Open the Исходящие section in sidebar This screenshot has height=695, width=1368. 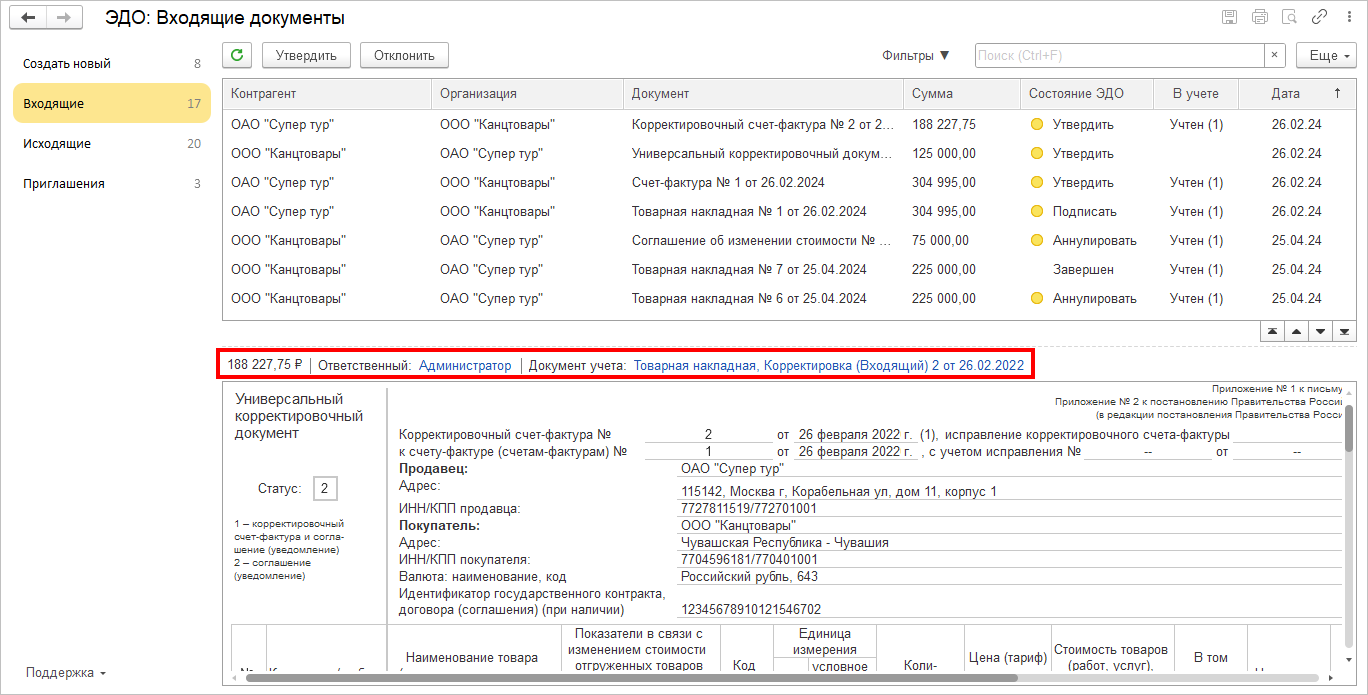(57, 144)
